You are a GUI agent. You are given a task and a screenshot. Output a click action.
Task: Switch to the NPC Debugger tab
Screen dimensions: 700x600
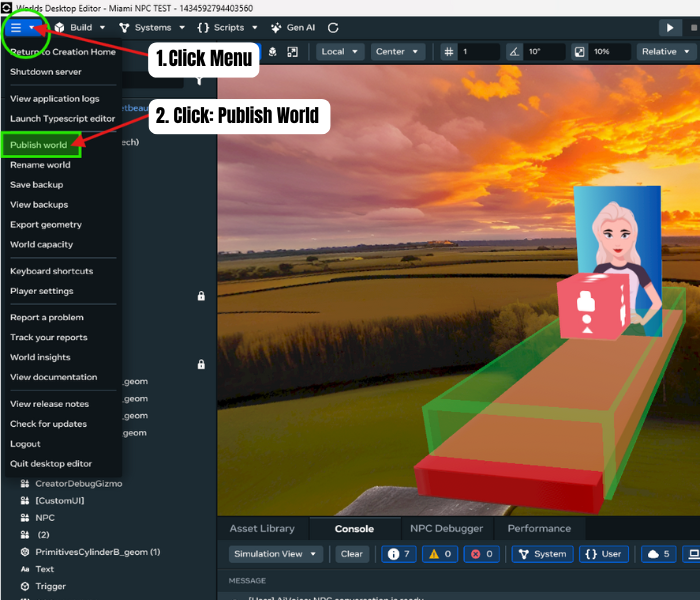pyautogui.click(x=446, y=528)
